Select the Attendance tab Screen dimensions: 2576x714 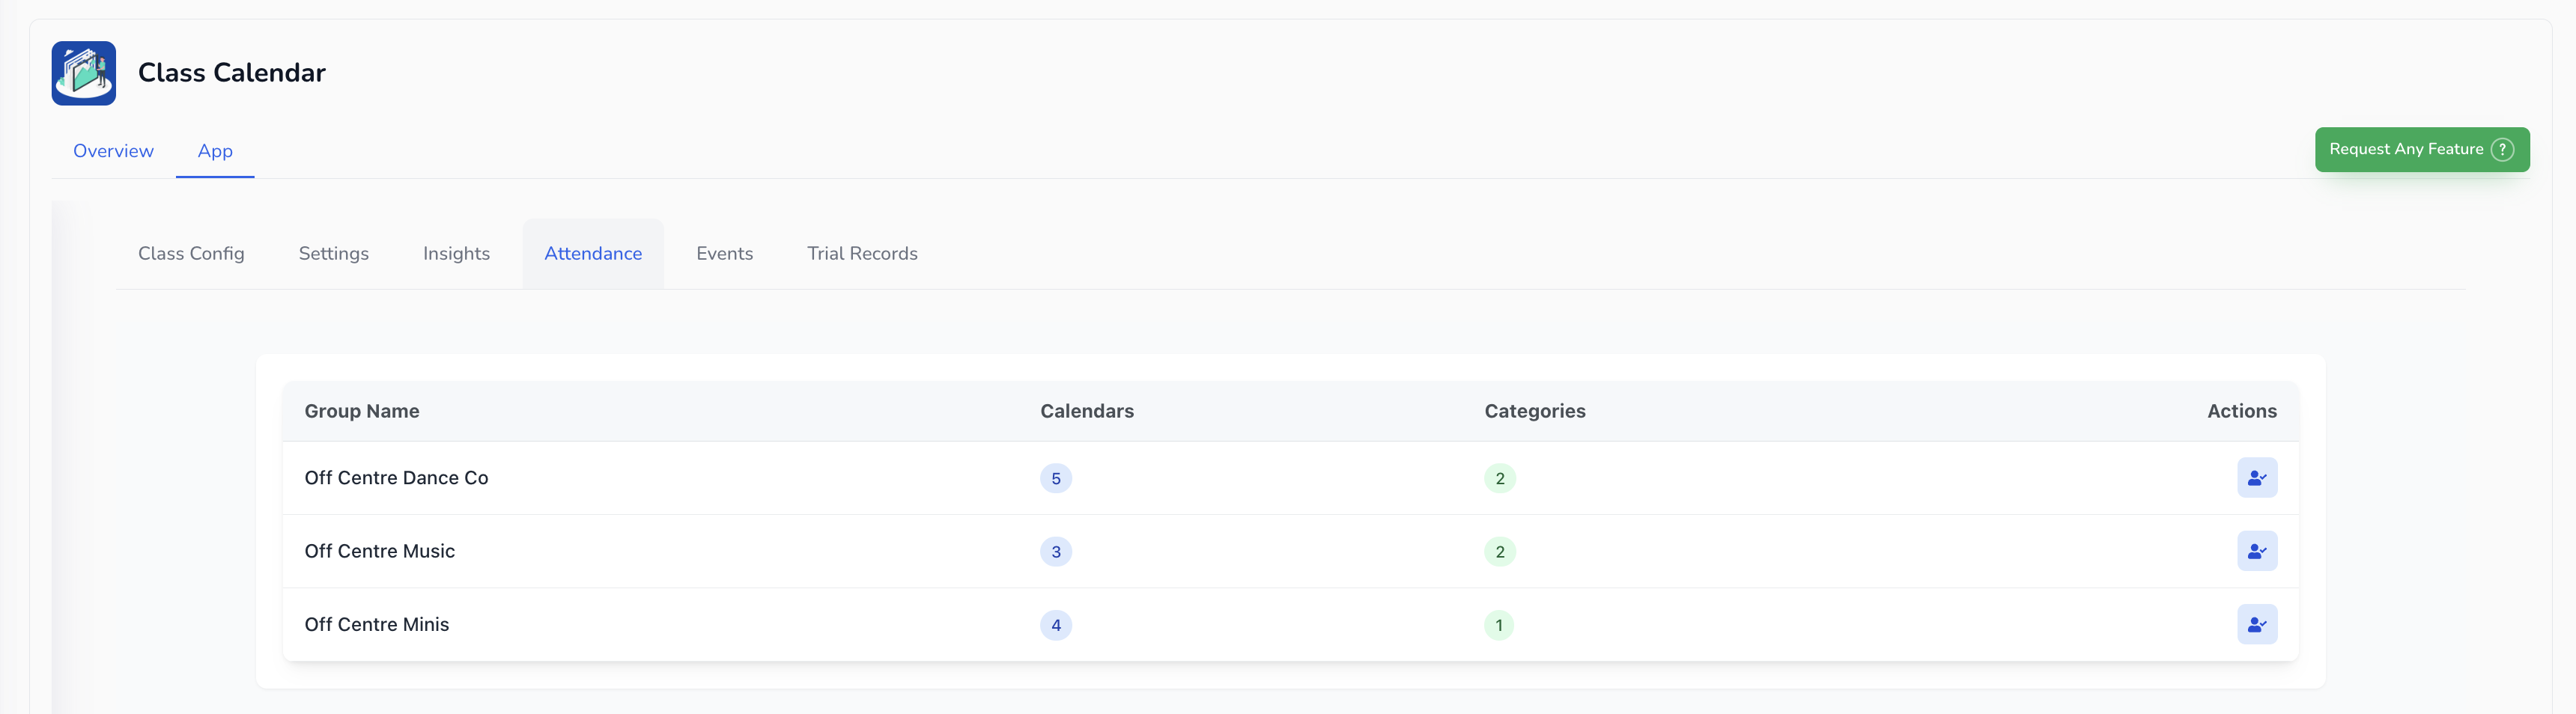coord(593,254)
